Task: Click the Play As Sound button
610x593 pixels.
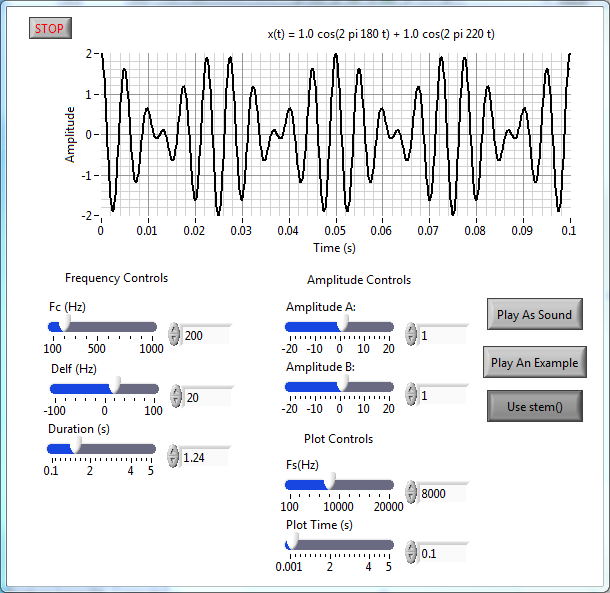Action: pyautogui.click(x=534, y=314)
